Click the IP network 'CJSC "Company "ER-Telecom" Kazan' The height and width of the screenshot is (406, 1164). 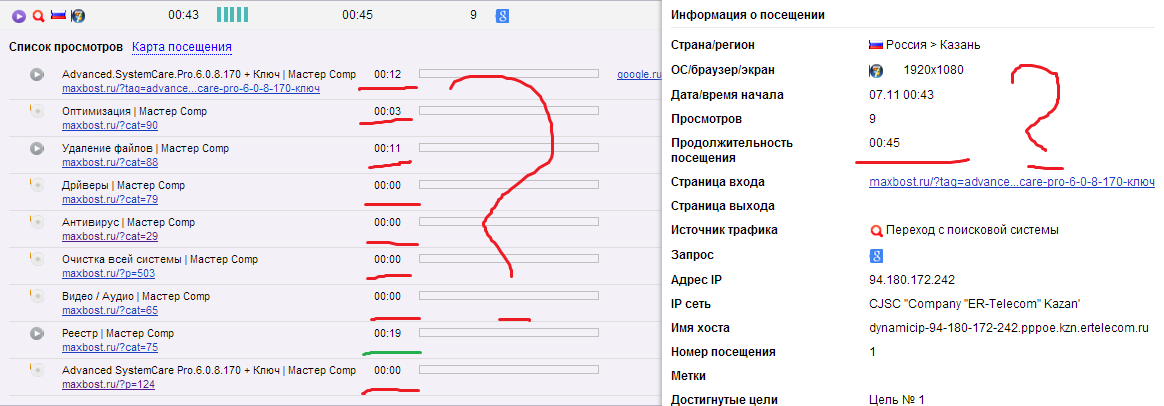coord(974,304)
